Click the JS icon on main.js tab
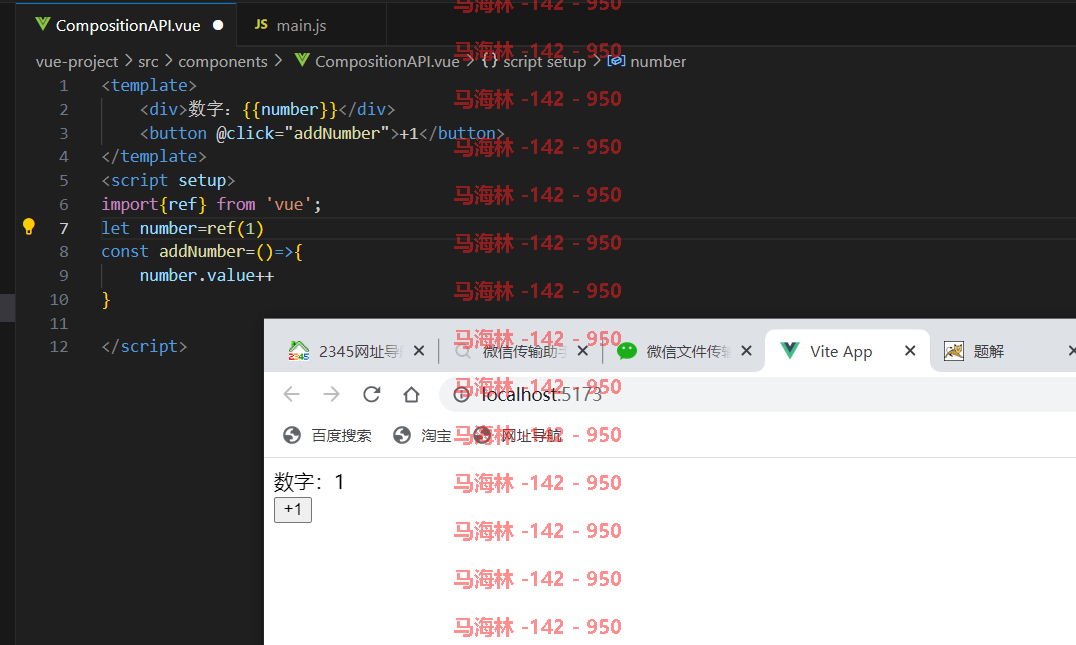1076x645 pixels. tap(261, 25)
